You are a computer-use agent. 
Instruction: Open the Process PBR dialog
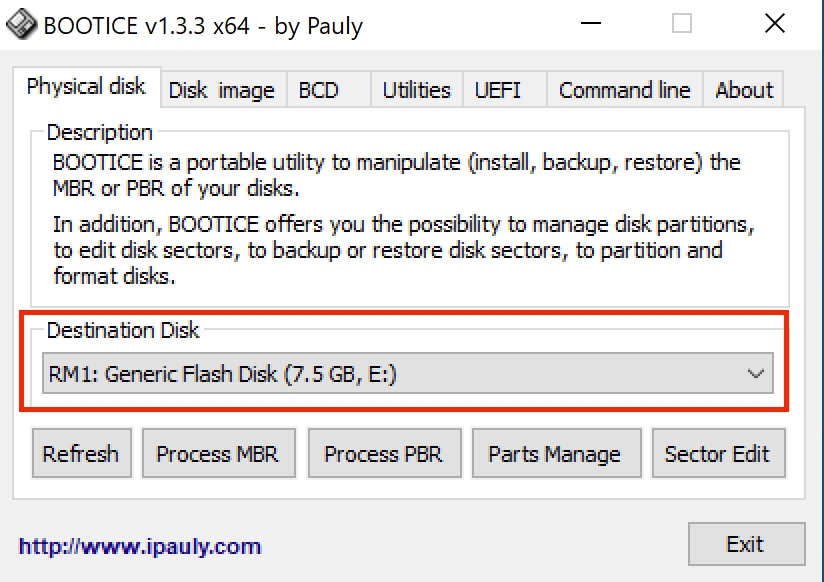click(383, 454)
